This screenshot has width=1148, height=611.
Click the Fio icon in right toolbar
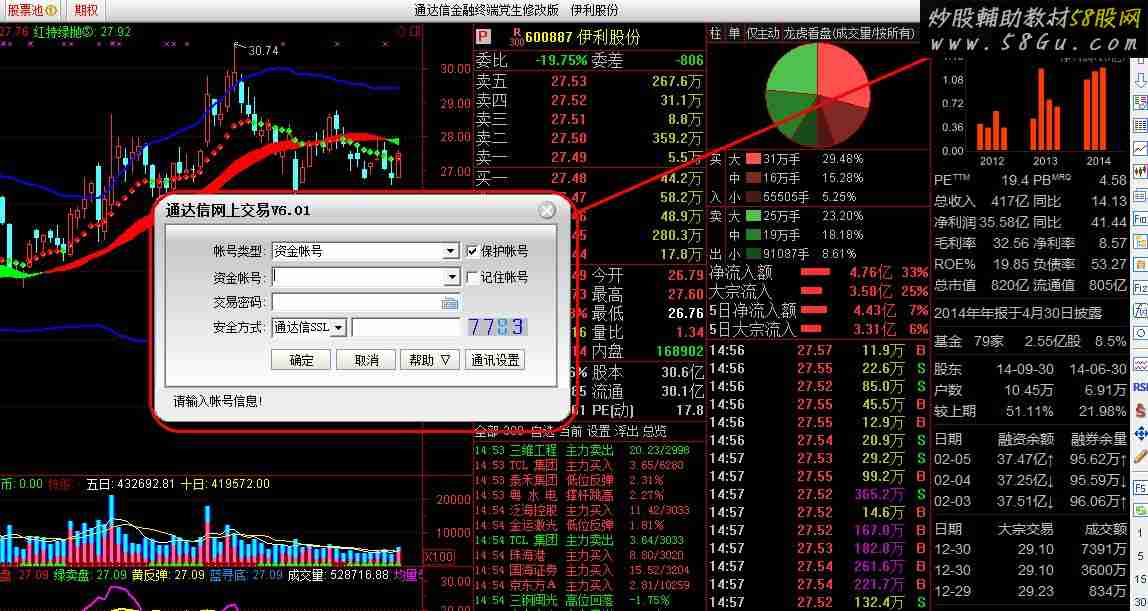pyautogui.click(x=1140, y=219)
